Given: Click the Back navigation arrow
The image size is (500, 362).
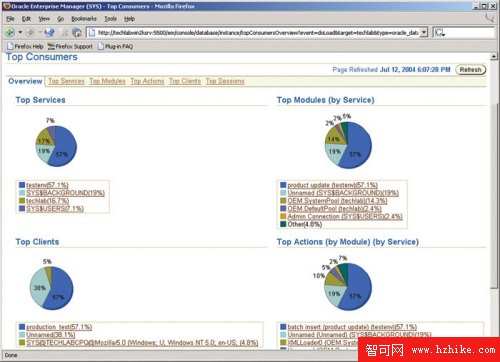Looking at the screenshot, I should click(x=10, y=32).
